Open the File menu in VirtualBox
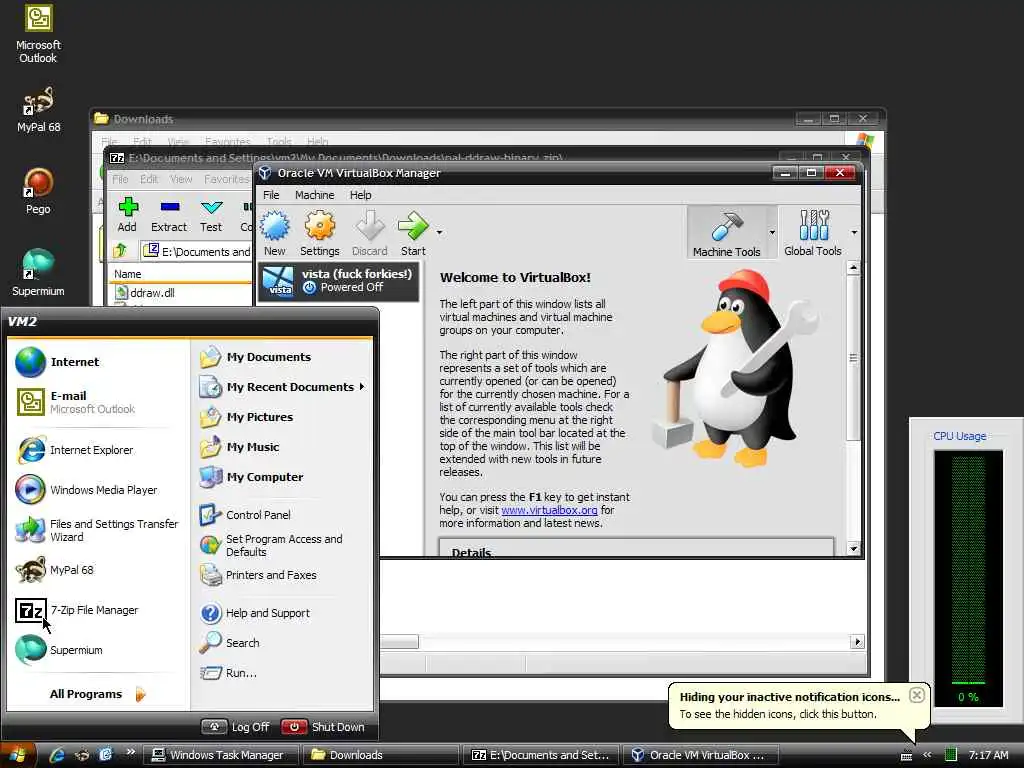 271,195
